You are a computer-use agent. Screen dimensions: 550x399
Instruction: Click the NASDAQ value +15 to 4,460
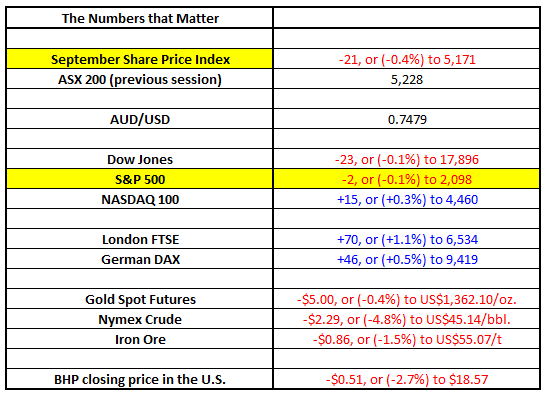(407, 200)
